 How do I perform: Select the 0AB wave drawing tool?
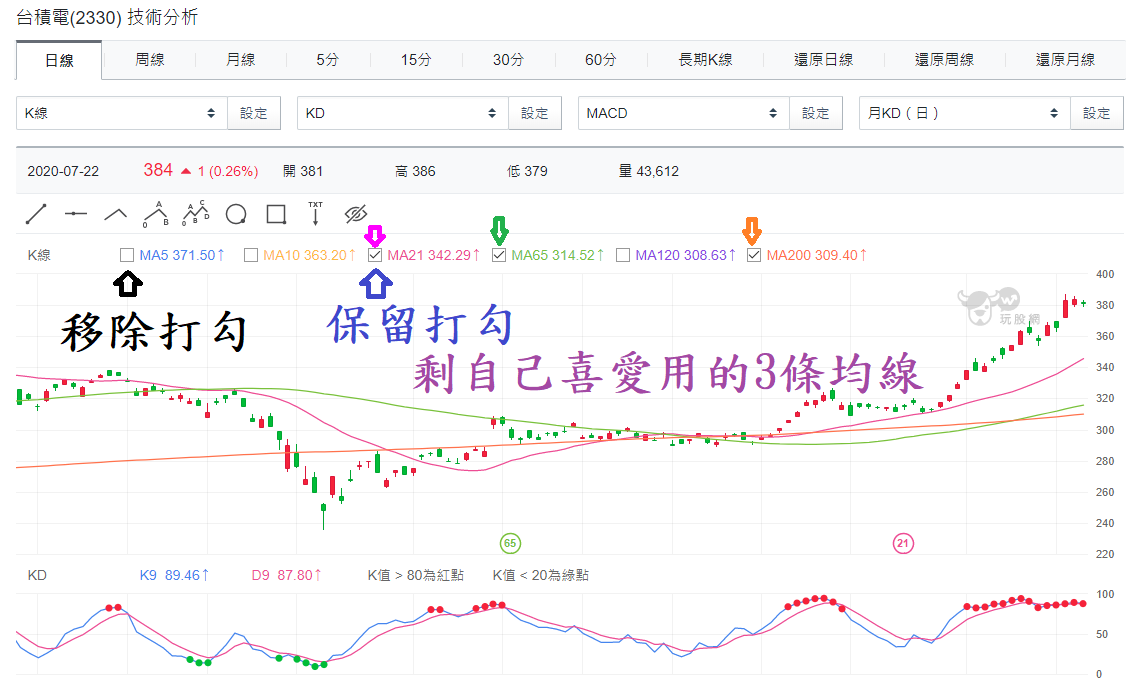coord(154,213)
